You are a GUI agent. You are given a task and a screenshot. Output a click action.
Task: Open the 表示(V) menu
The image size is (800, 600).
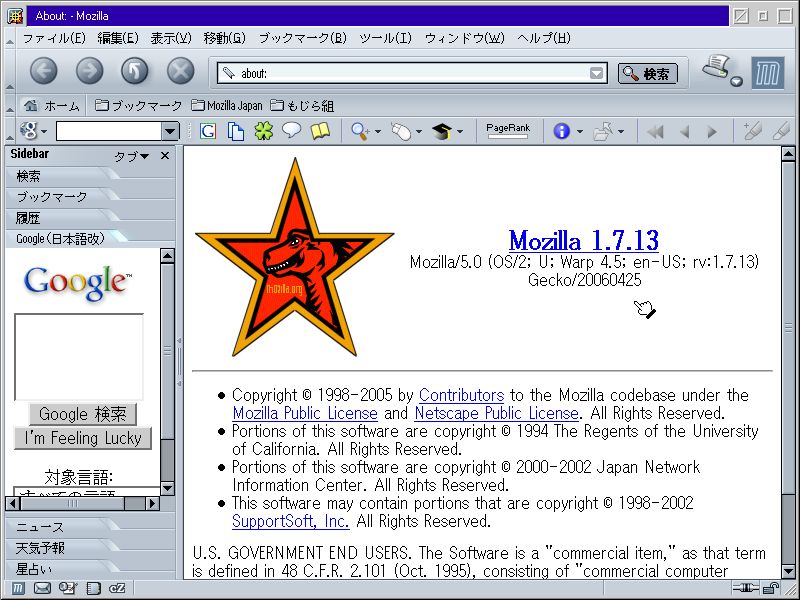pos(171,38)
